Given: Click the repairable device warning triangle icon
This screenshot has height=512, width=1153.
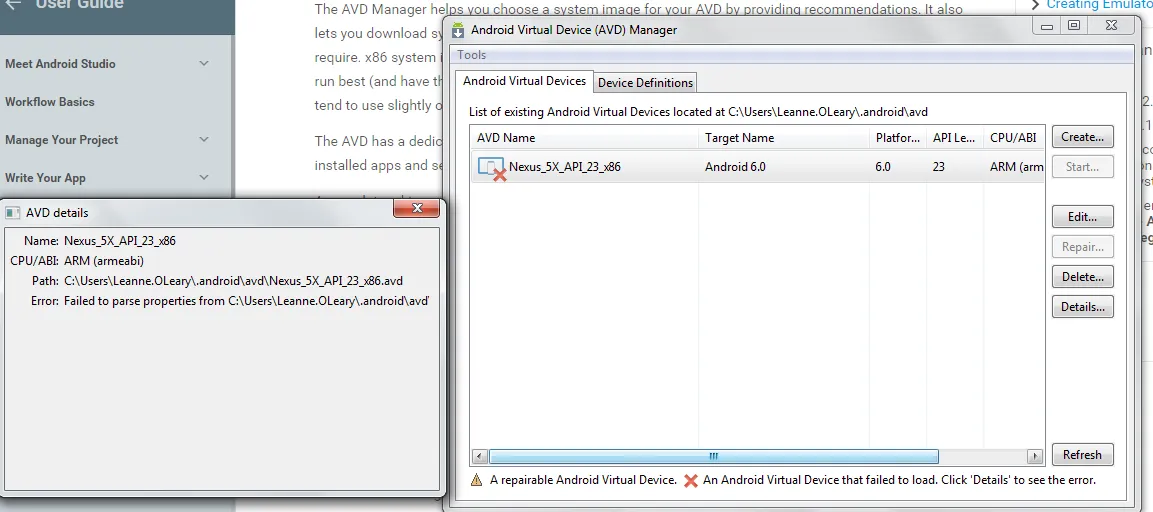Looking at the screenshot, I should (476, 480).
